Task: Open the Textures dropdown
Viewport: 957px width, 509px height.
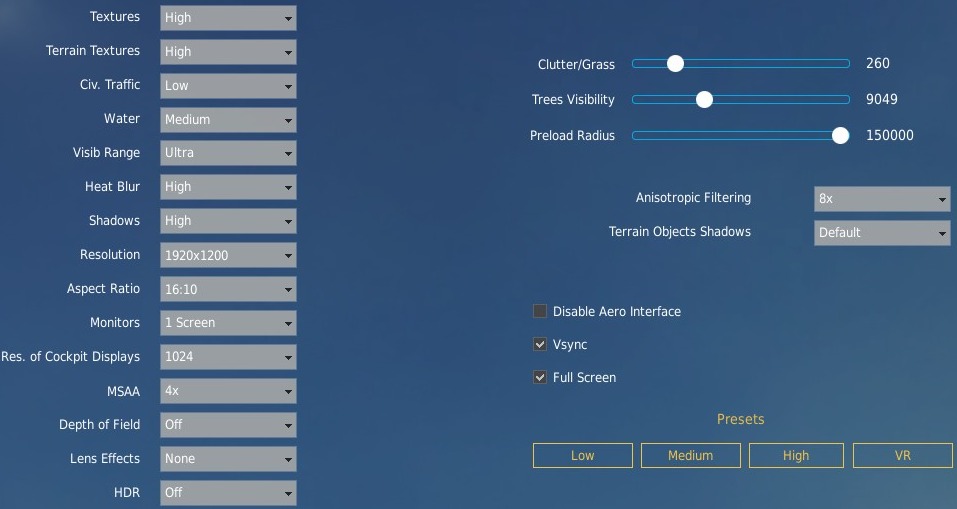Action: [x=228, y=18]
